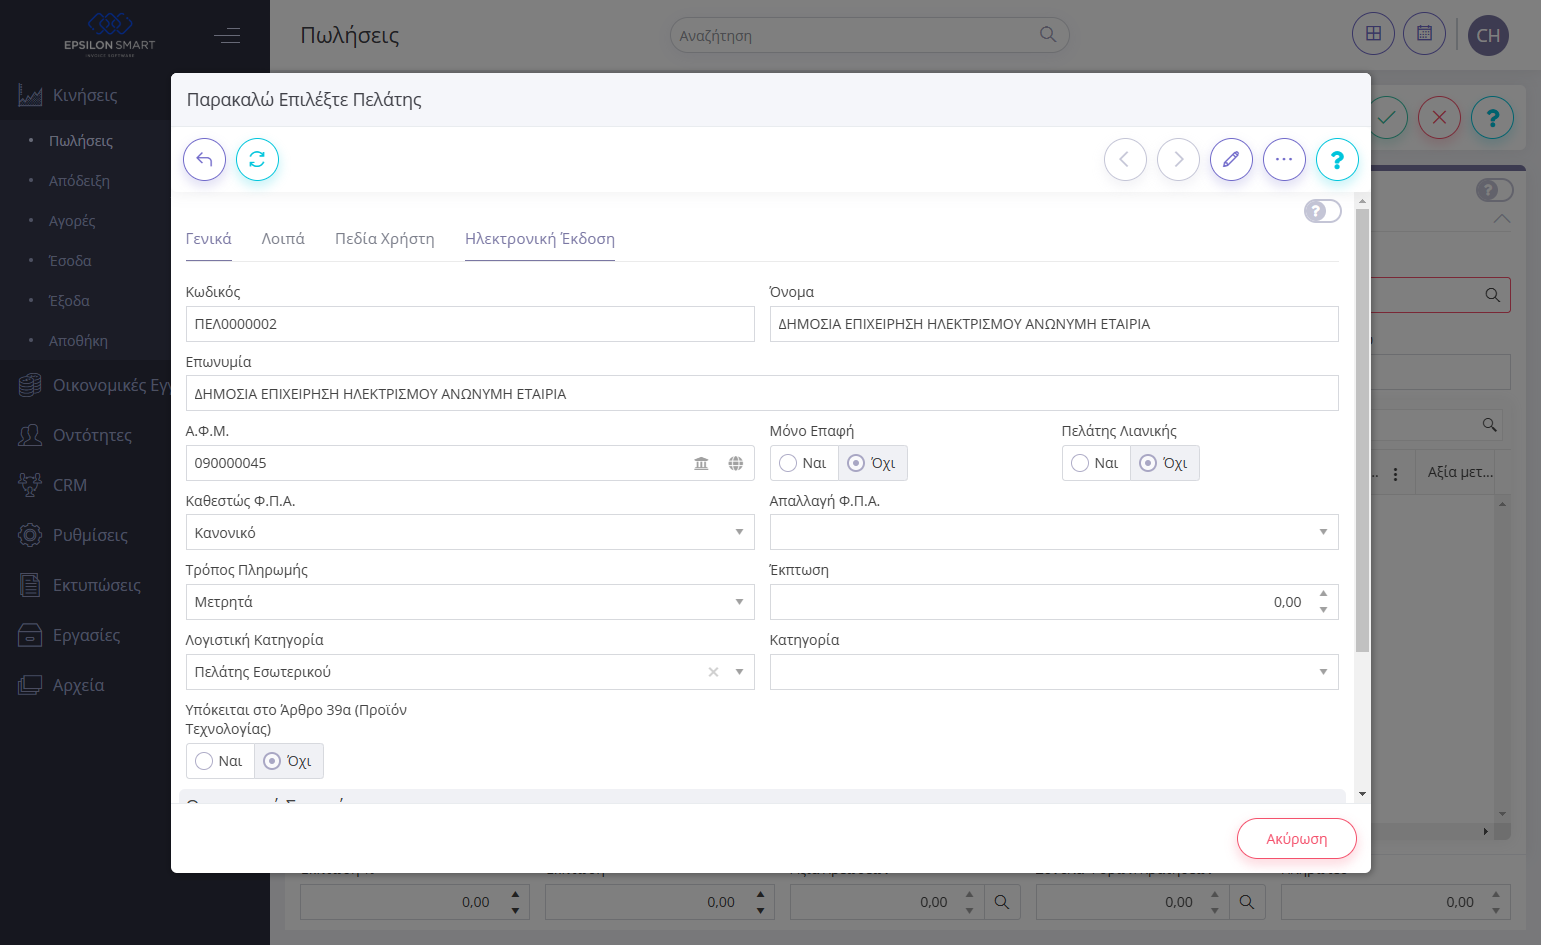Viewport: 1541px width, 945px height.
Task: Clear Λογιστική Κατηγορία with the X icon
Action: pos(713,672)
